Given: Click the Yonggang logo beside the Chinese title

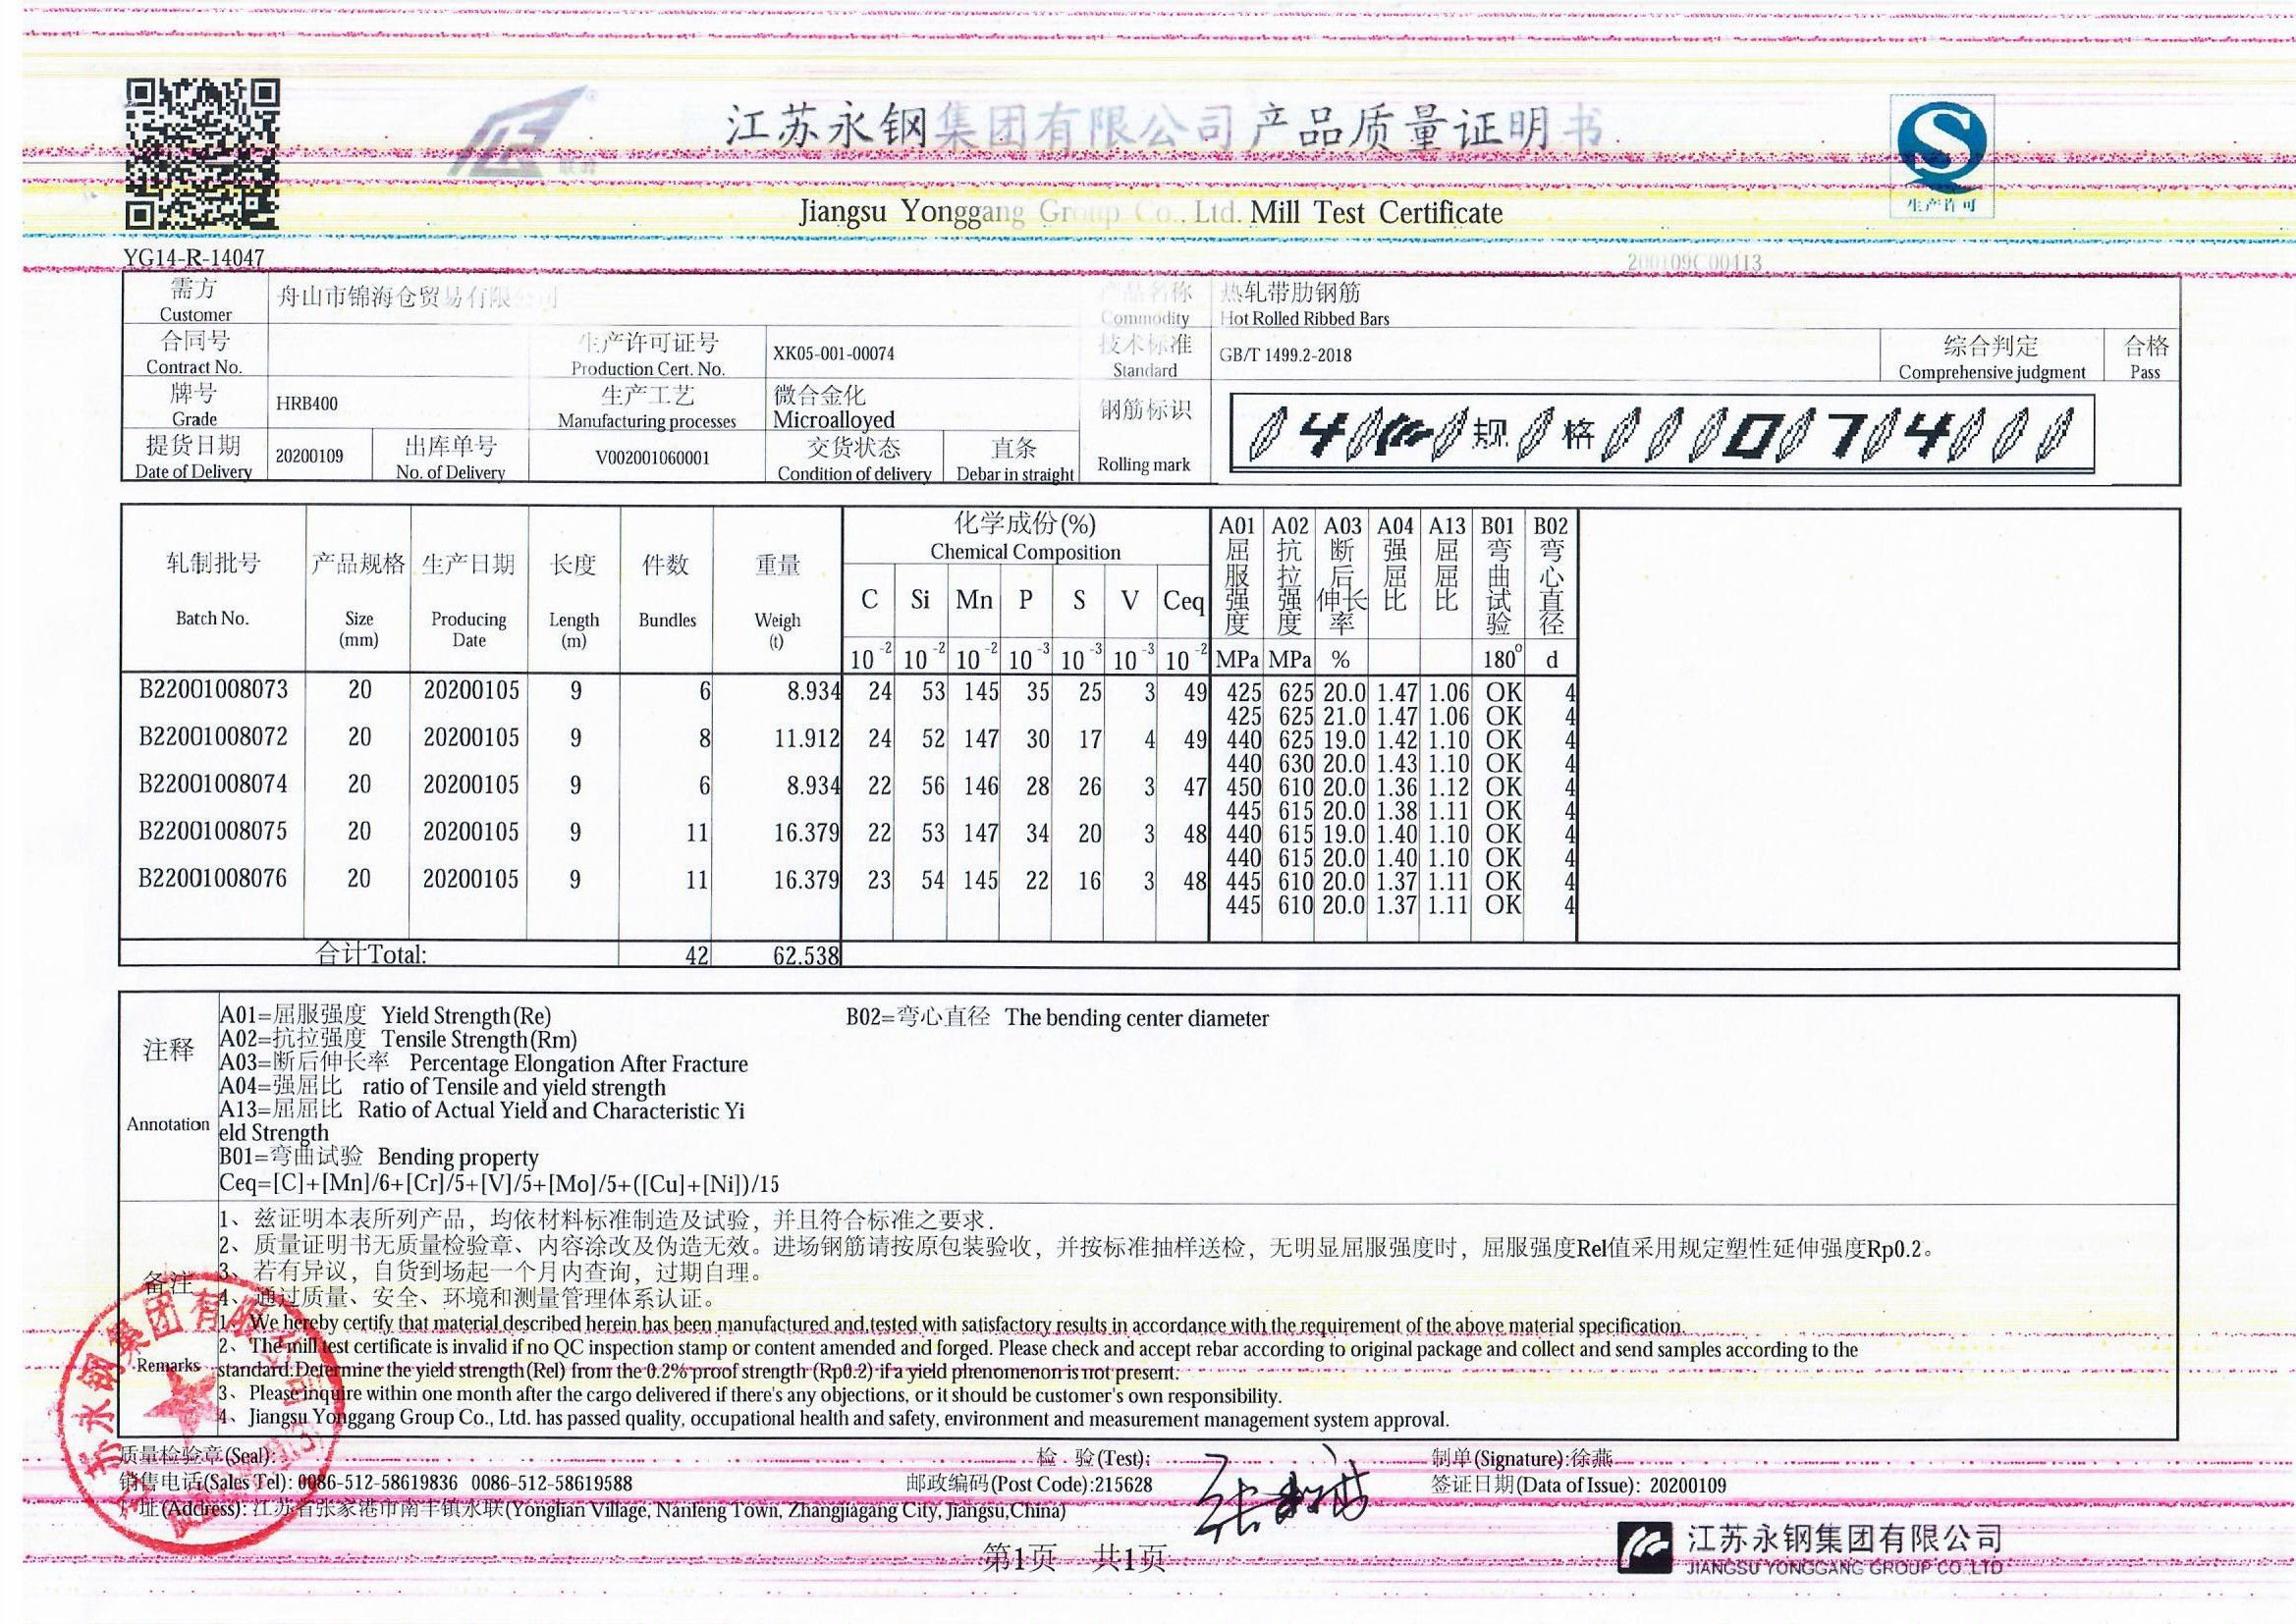Looking at the screenshot, I should 527,132.
